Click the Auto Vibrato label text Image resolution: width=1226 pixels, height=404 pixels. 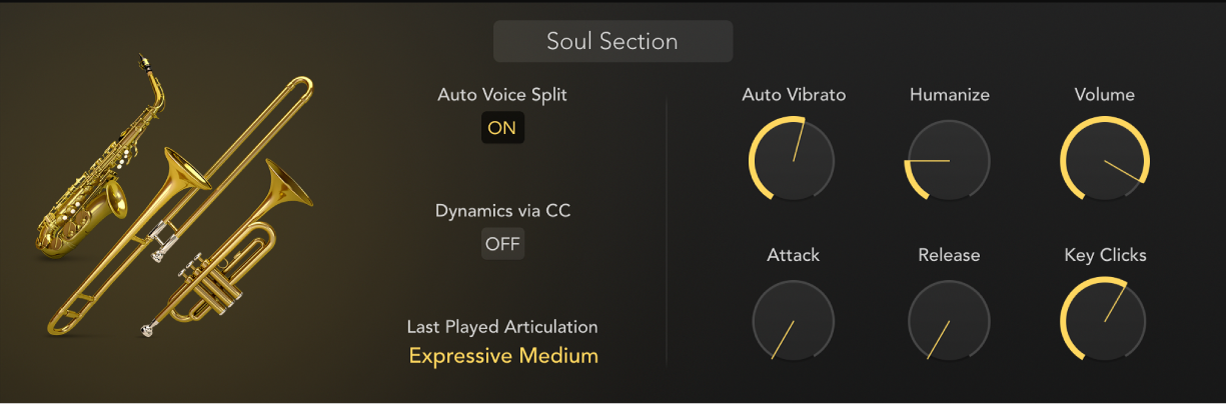point(794,95)
